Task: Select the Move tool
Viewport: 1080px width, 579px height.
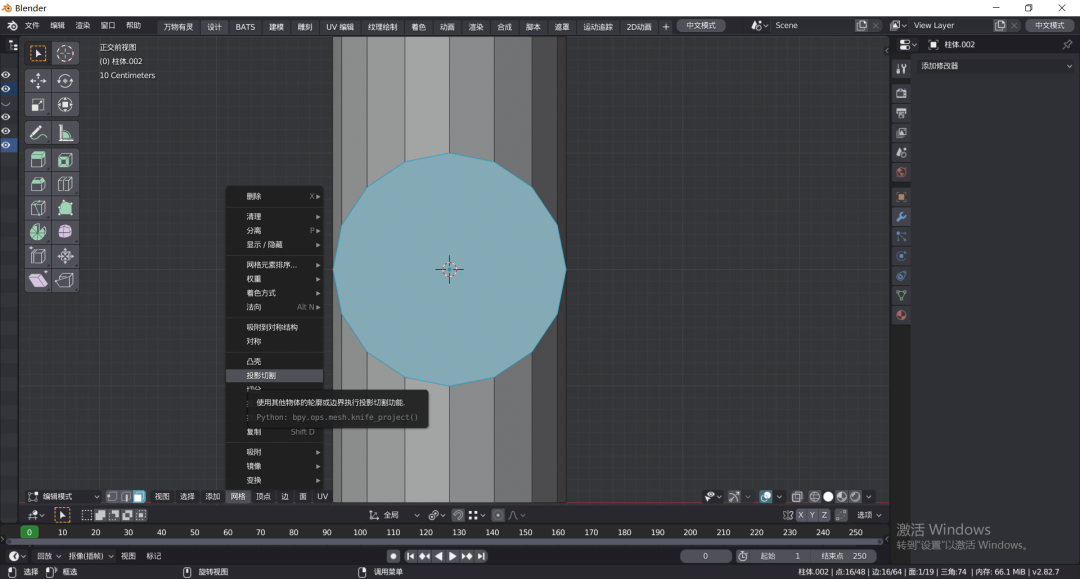Action: coord(38,81)
